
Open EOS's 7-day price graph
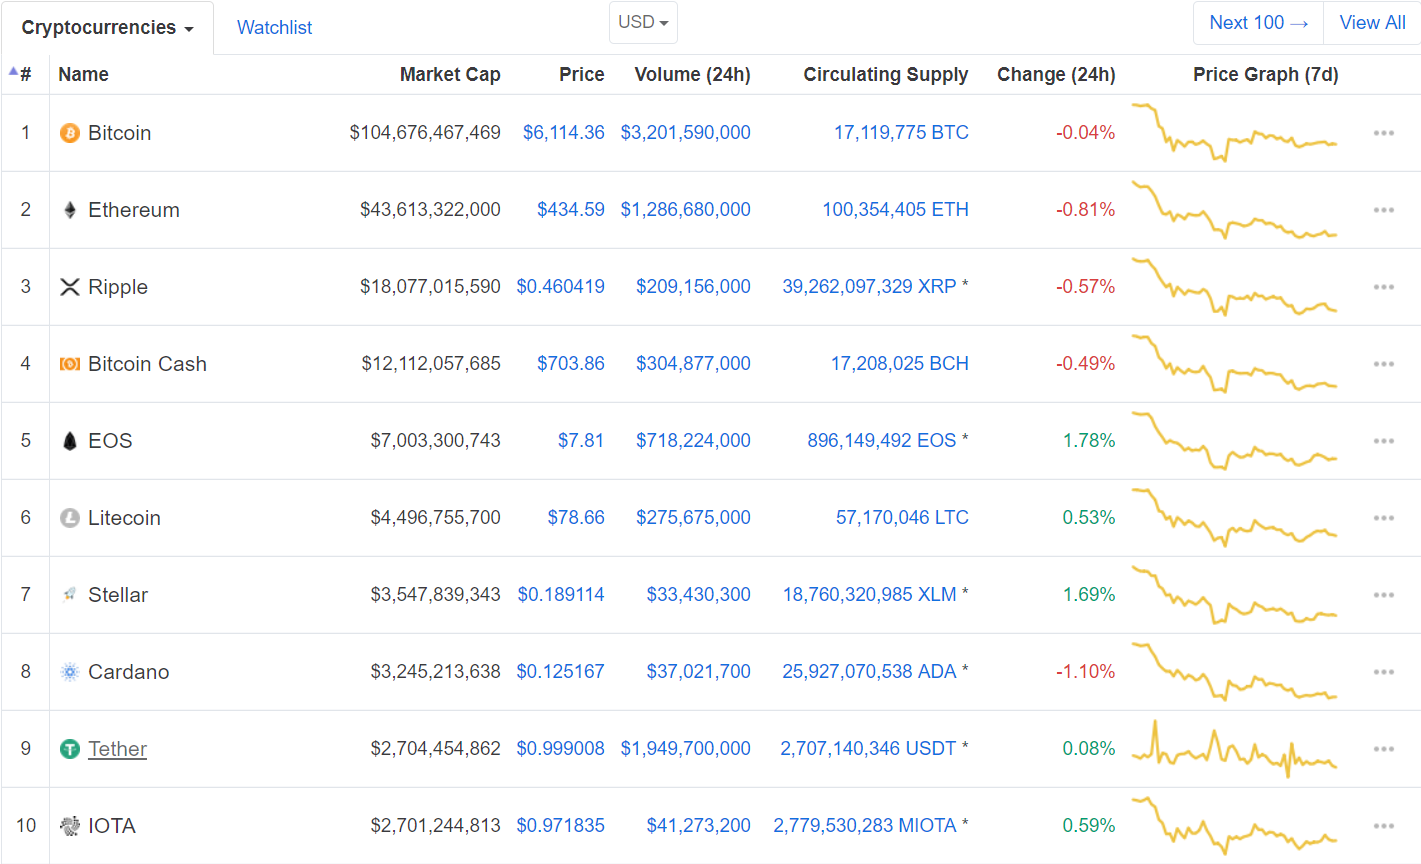(x=1235, y=441)
